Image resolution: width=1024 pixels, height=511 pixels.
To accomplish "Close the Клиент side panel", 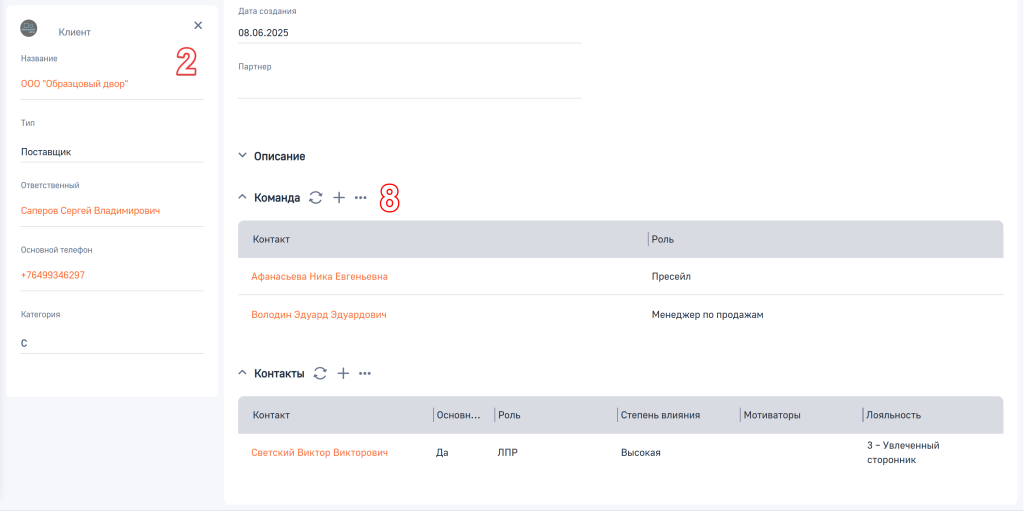I will click(198, 26).
